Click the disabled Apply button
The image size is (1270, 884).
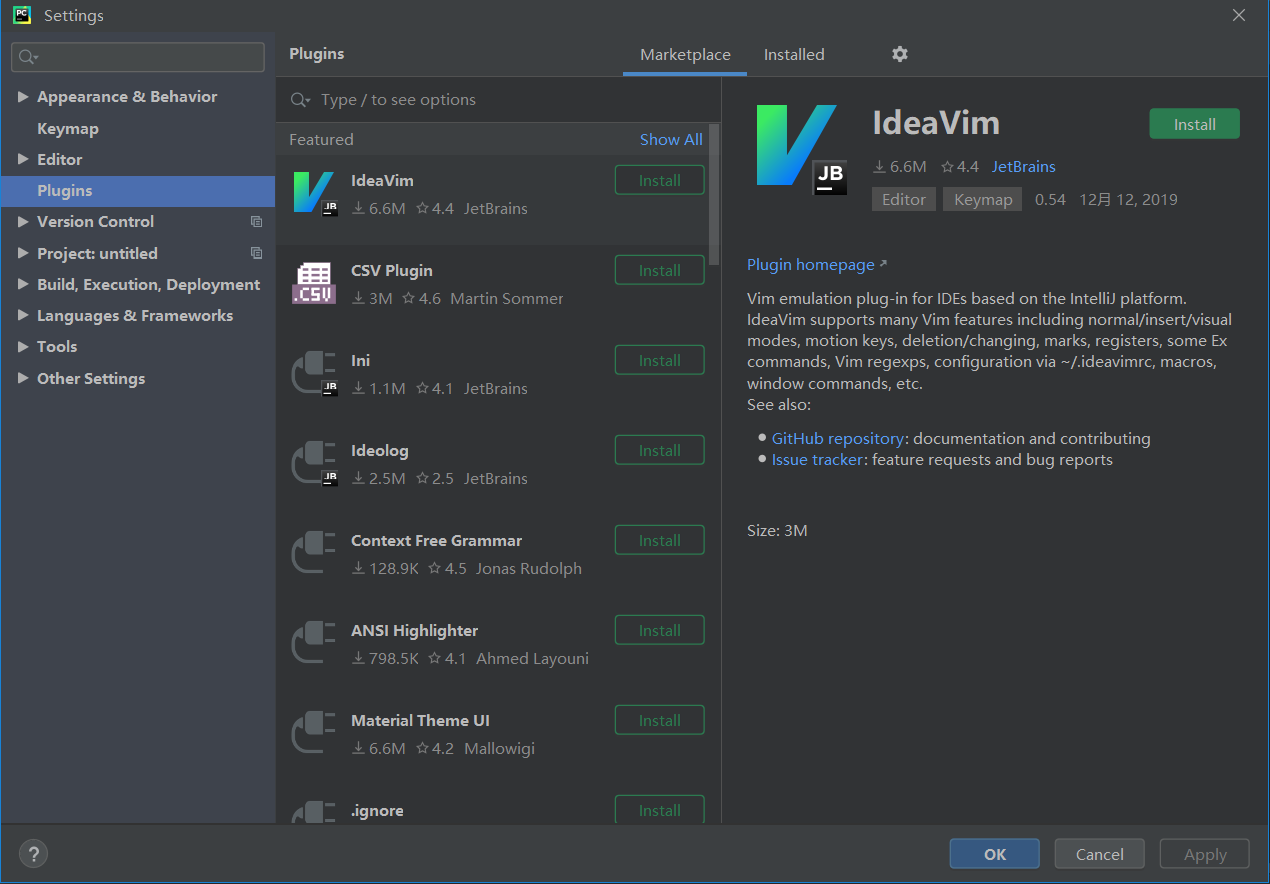tap(1205, 854)
